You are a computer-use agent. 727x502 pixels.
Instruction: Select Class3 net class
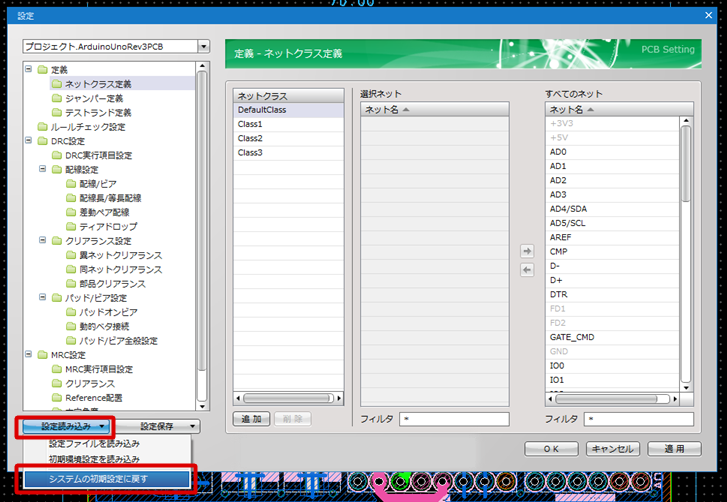[288, 153]
